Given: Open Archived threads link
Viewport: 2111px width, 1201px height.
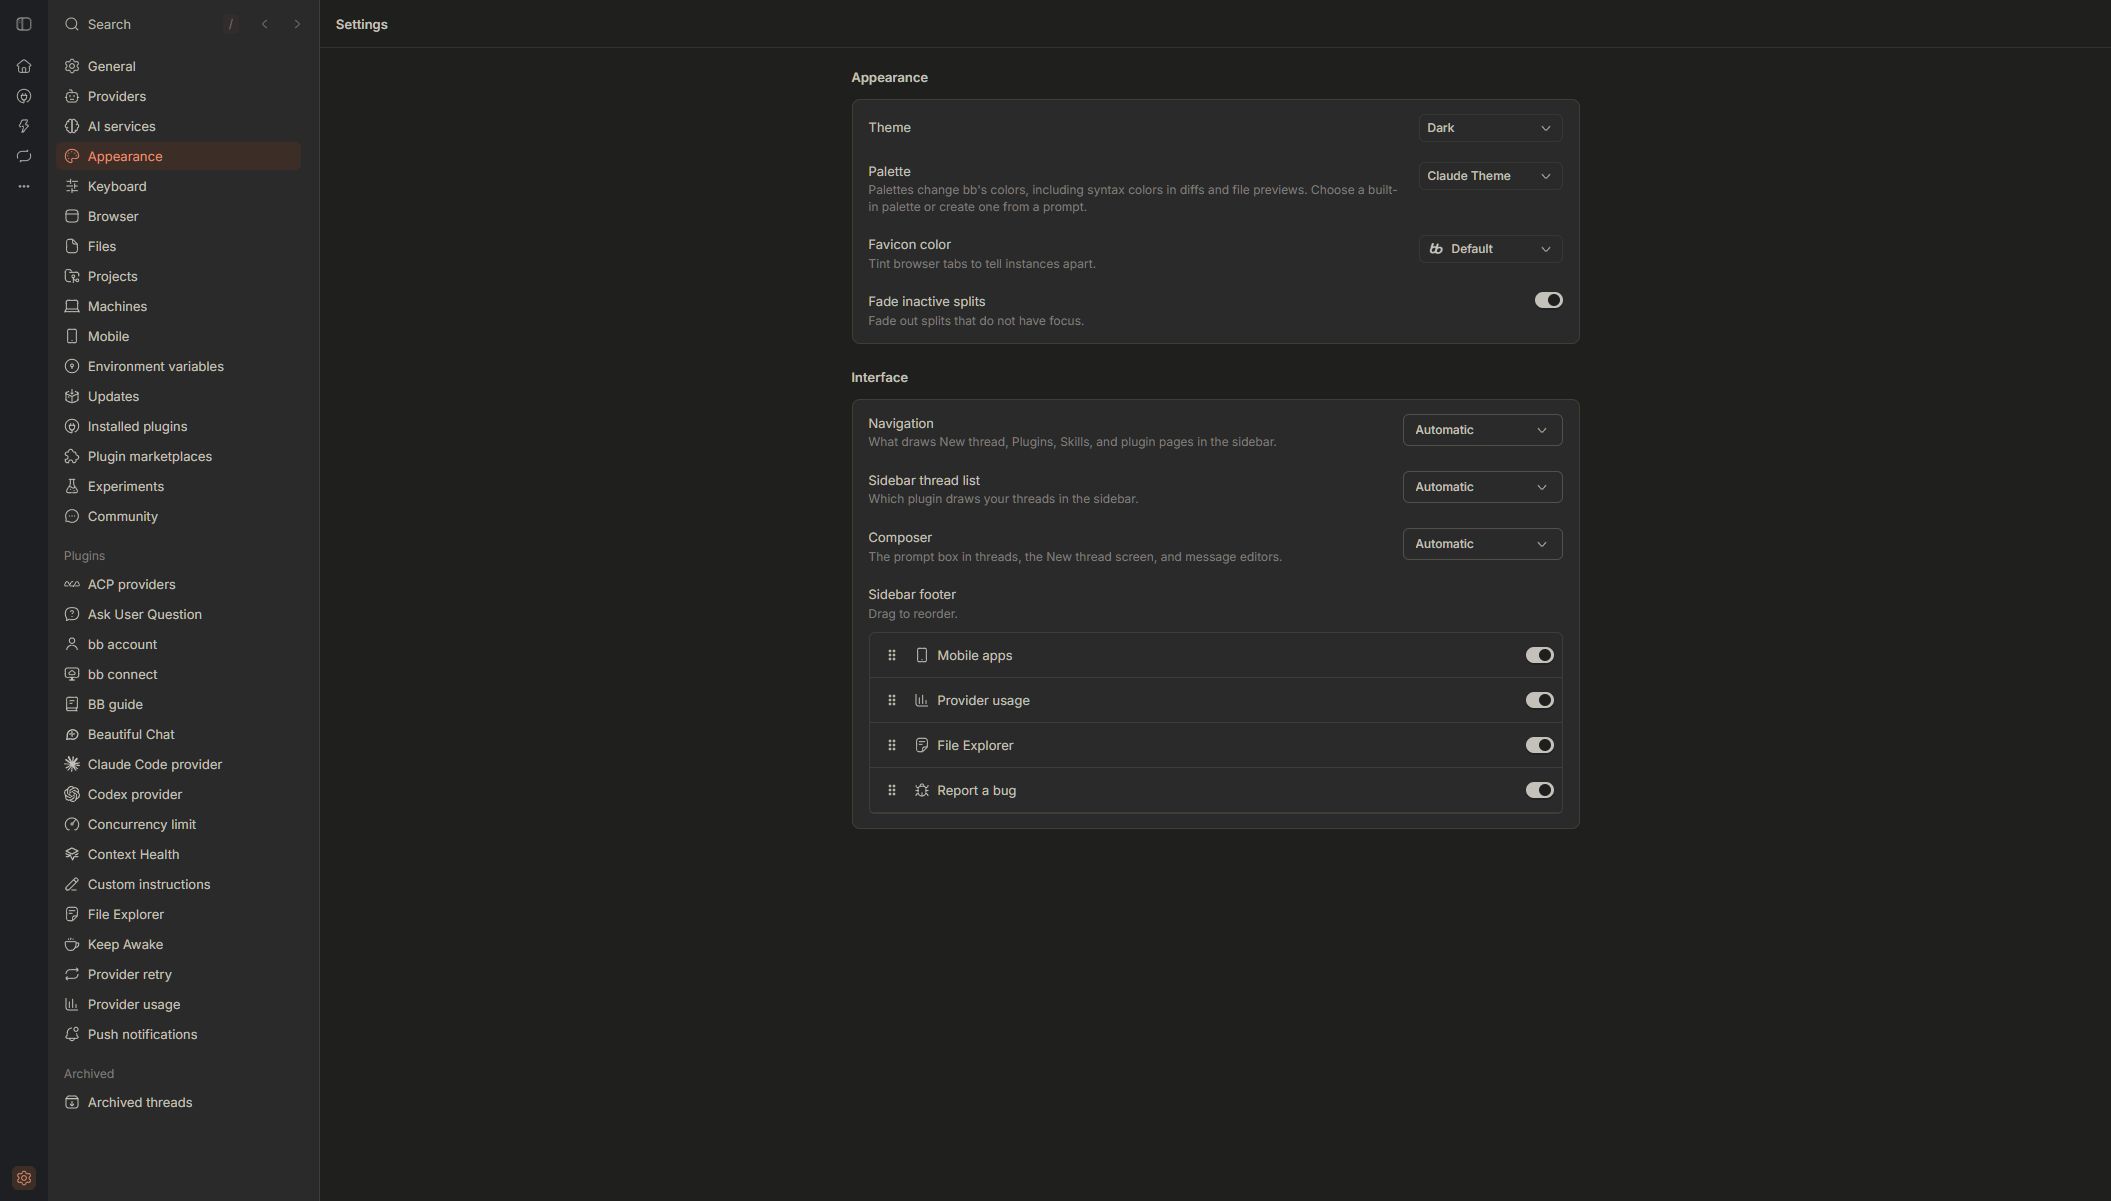Looking at the screenshot, I should (179, 1102).
